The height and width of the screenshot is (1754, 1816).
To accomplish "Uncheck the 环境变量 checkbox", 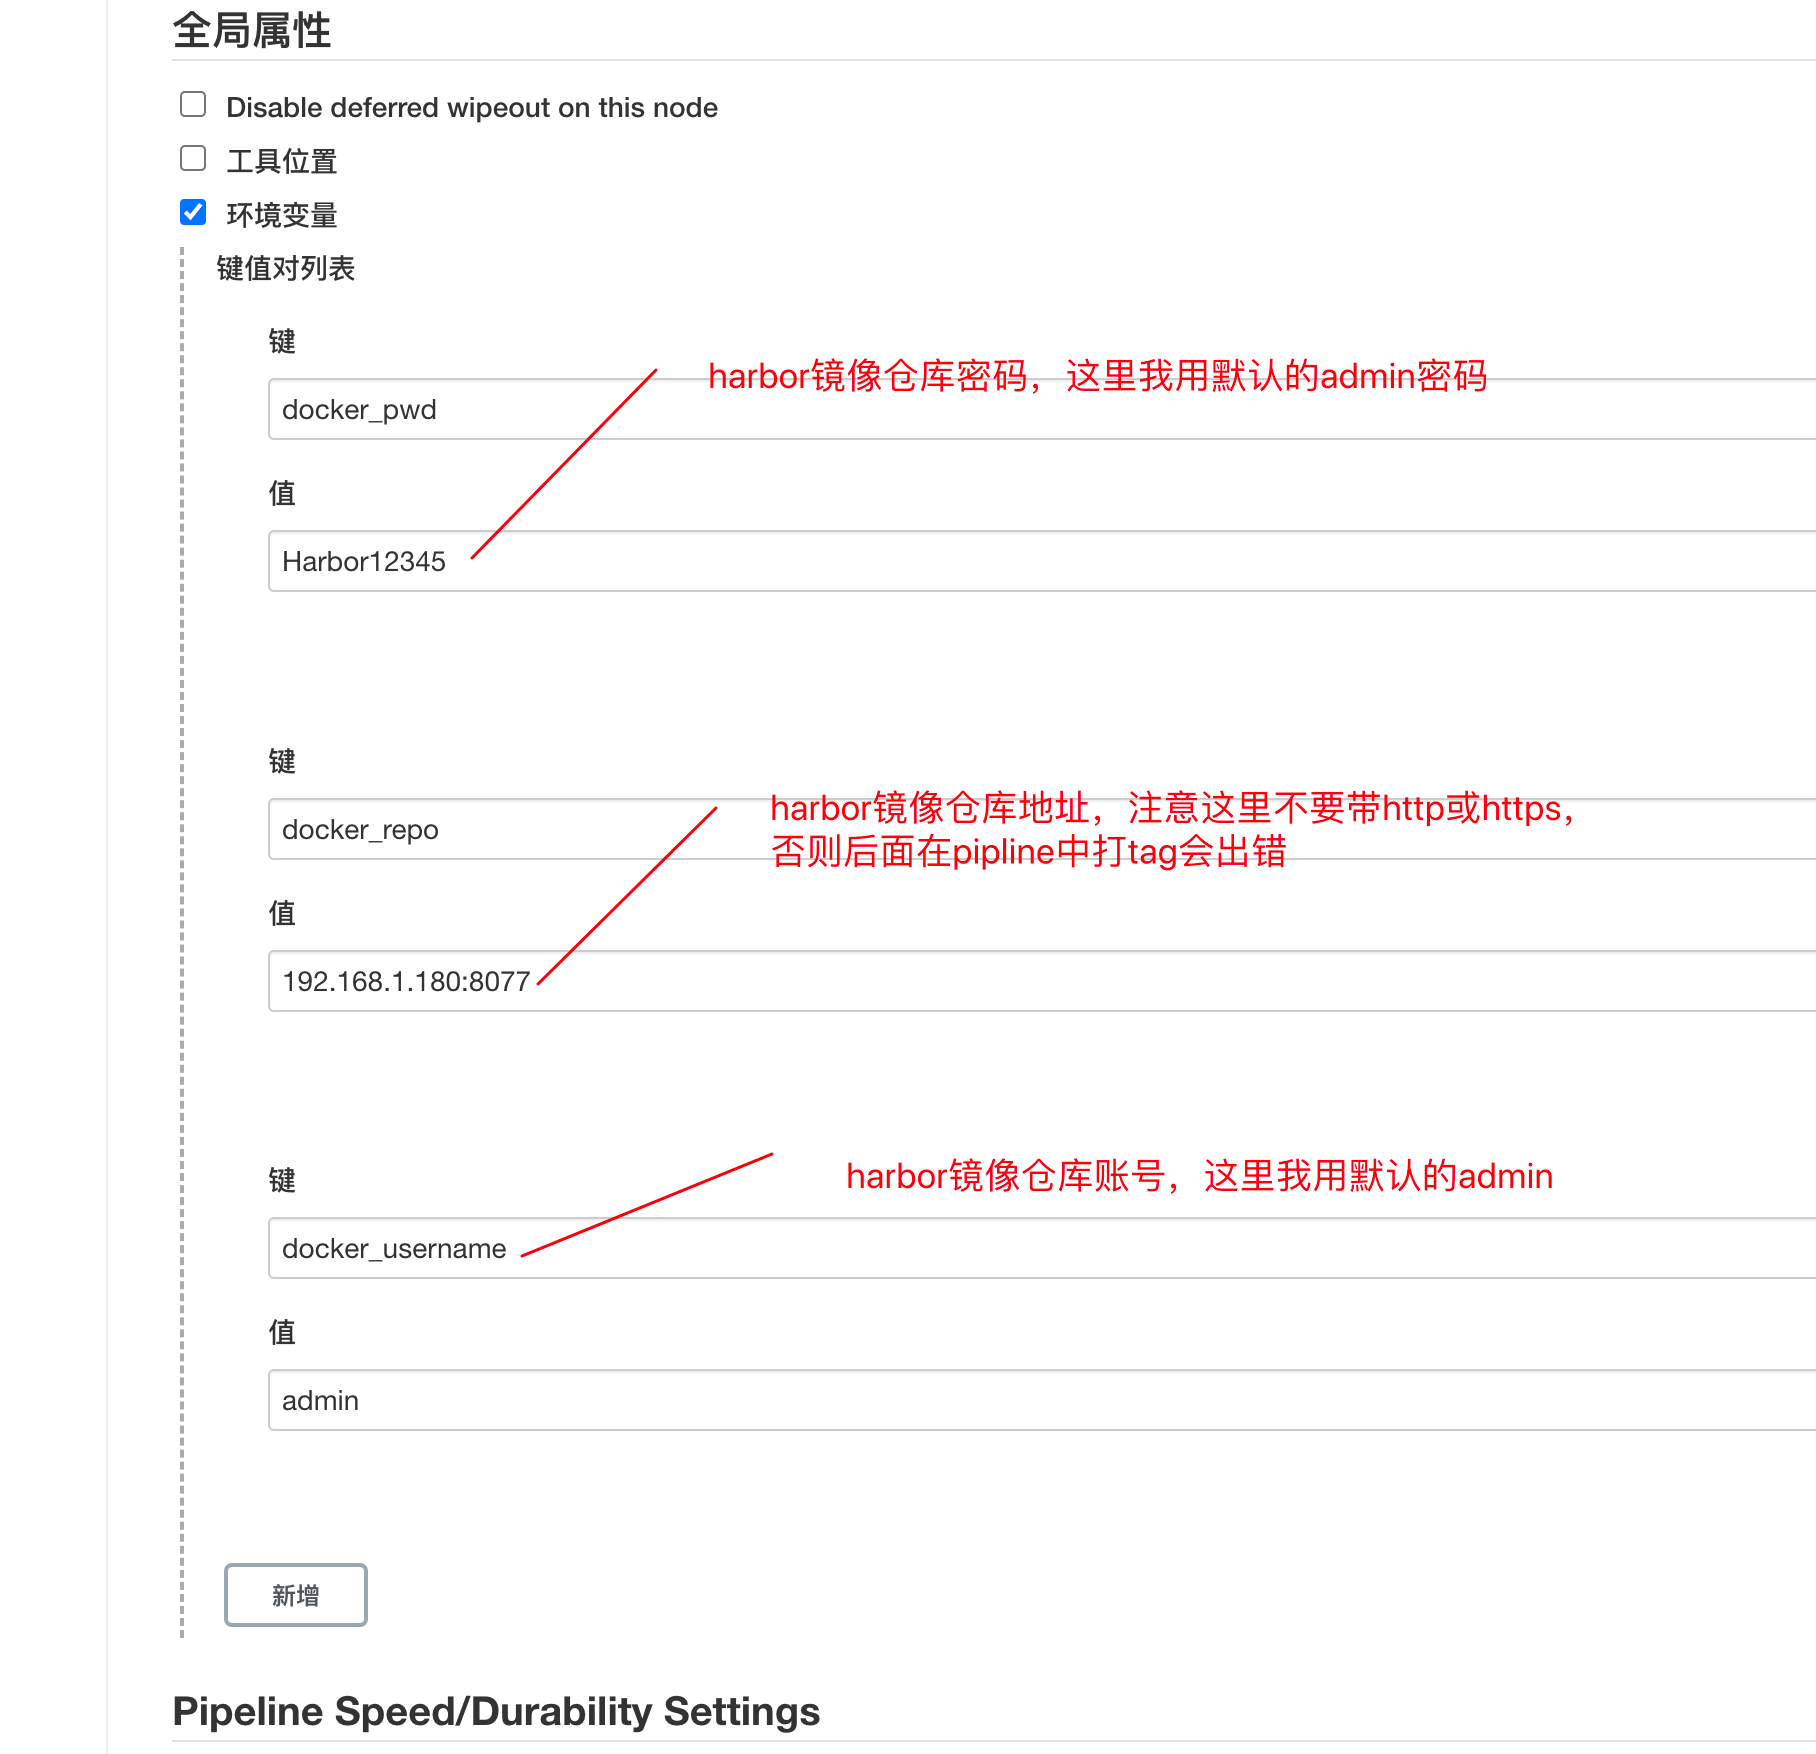I will pyautogui.click(x=192, y=213).
